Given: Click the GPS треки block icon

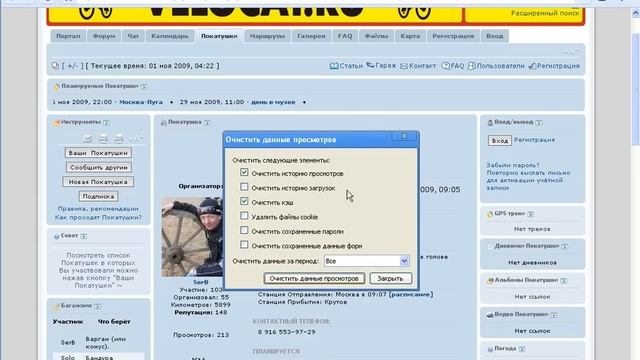Looking at the screenshot, I should coord(490,214).
